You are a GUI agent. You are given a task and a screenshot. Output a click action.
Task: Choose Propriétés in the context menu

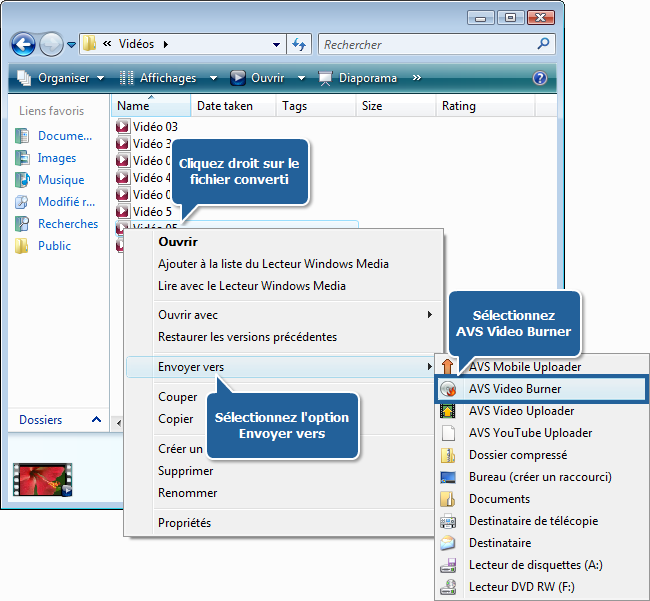click(x=184, y=523)
